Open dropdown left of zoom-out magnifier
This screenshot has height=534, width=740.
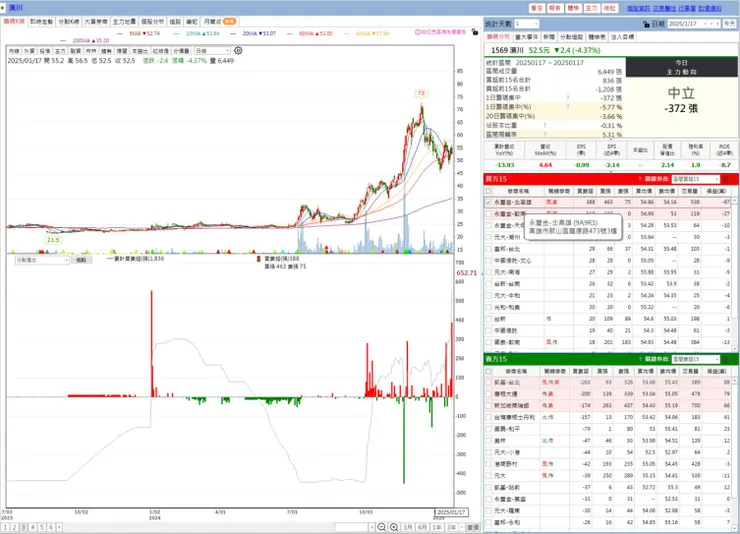tap(354, 527)
